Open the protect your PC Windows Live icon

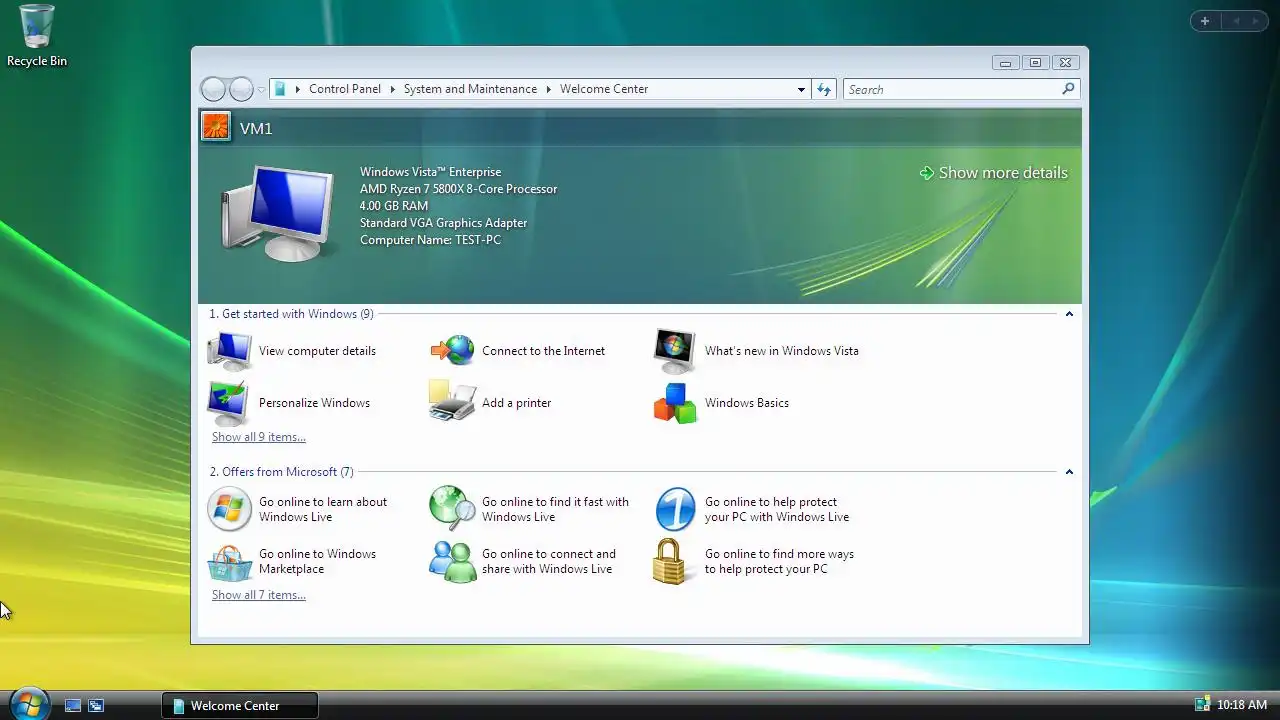point(675,509)
